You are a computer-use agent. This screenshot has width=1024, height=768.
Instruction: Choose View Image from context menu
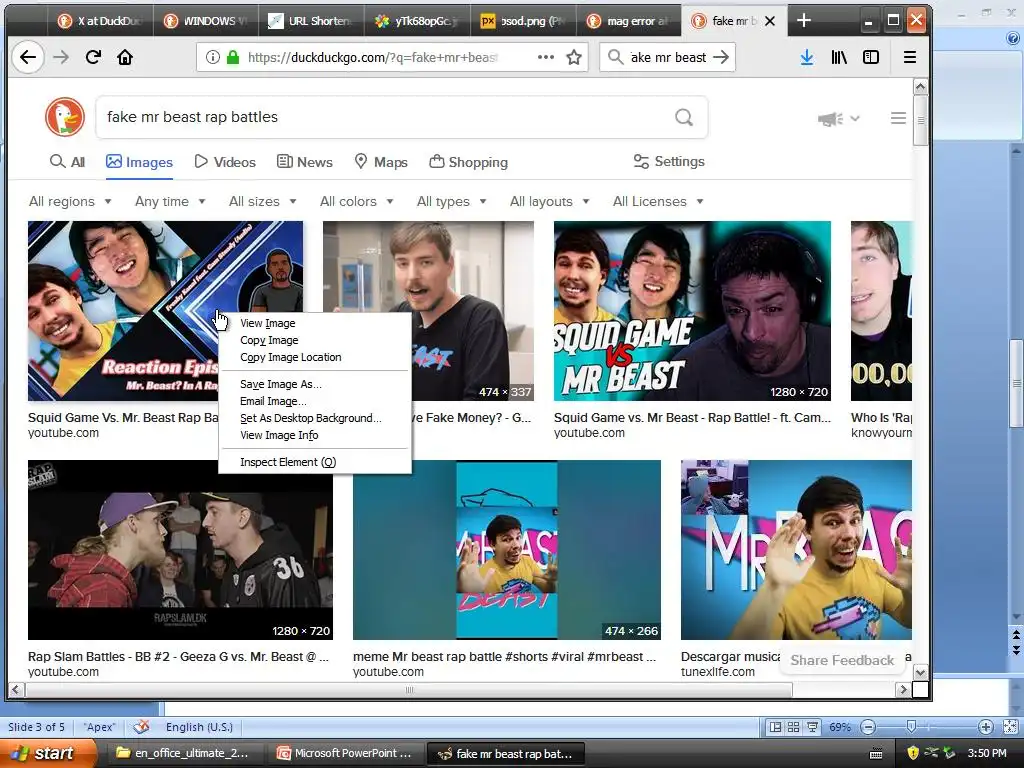(x=315, y=323)
